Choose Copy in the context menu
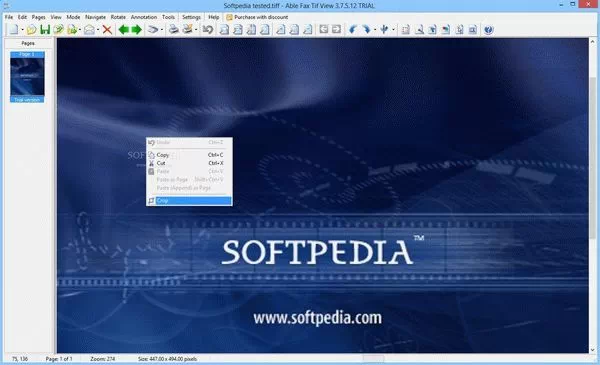The image size is (600, 365). coord(189,155)
